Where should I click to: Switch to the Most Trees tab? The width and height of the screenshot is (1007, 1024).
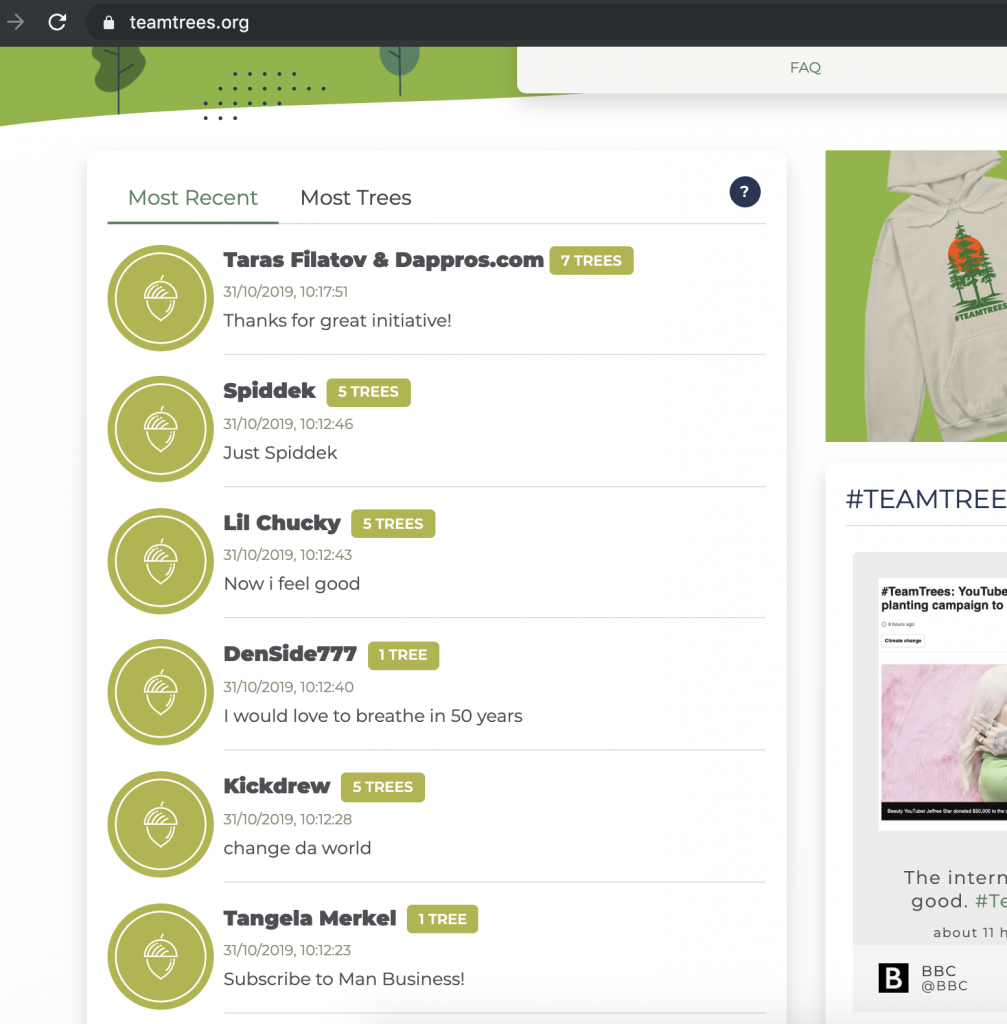(356, 197)
